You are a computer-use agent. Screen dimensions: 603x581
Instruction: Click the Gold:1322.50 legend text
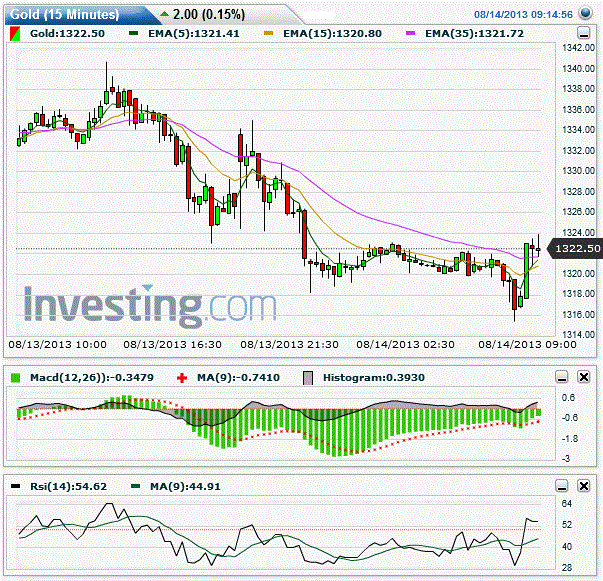[67, 33]
